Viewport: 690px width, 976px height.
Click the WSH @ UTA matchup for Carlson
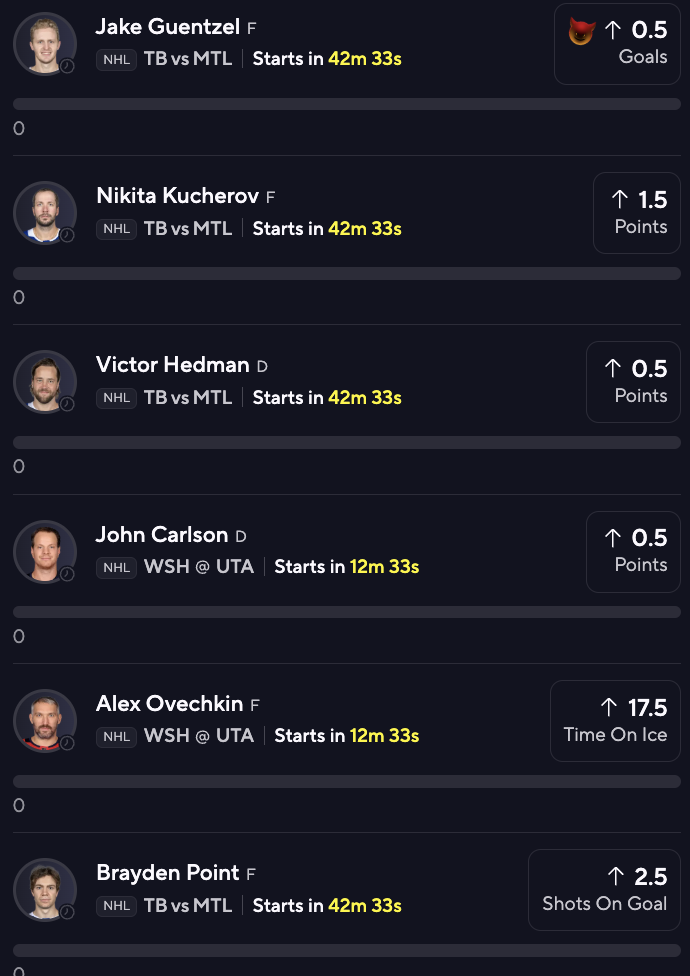pyautogui.click(x=199, y=567)
